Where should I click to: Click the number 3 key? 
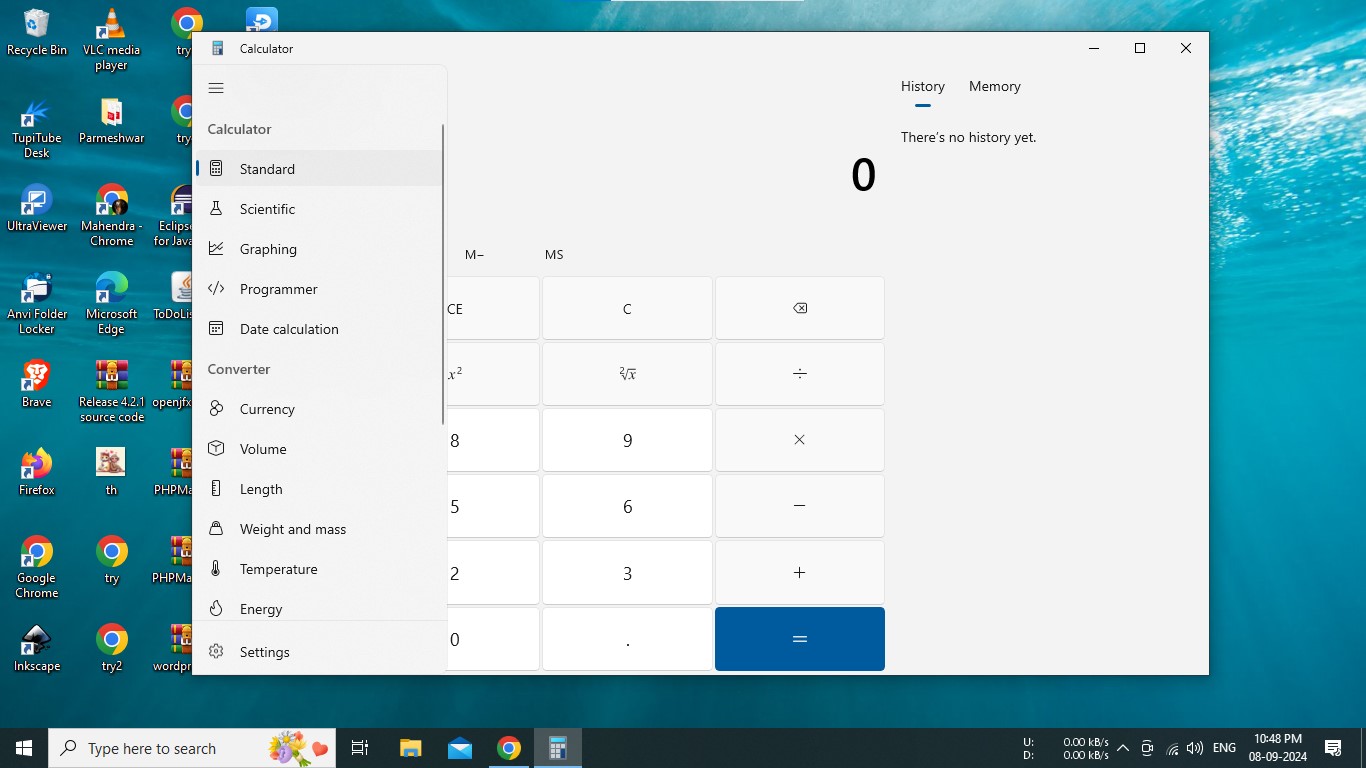(x=627, y=572)
